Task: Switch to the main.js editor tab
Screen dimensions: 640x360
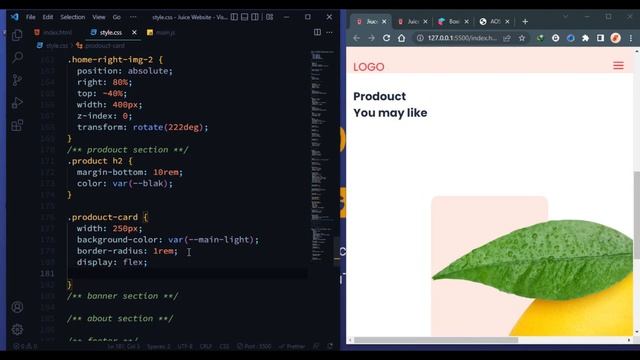Action: pyautogui.click(x=161, y=32)
